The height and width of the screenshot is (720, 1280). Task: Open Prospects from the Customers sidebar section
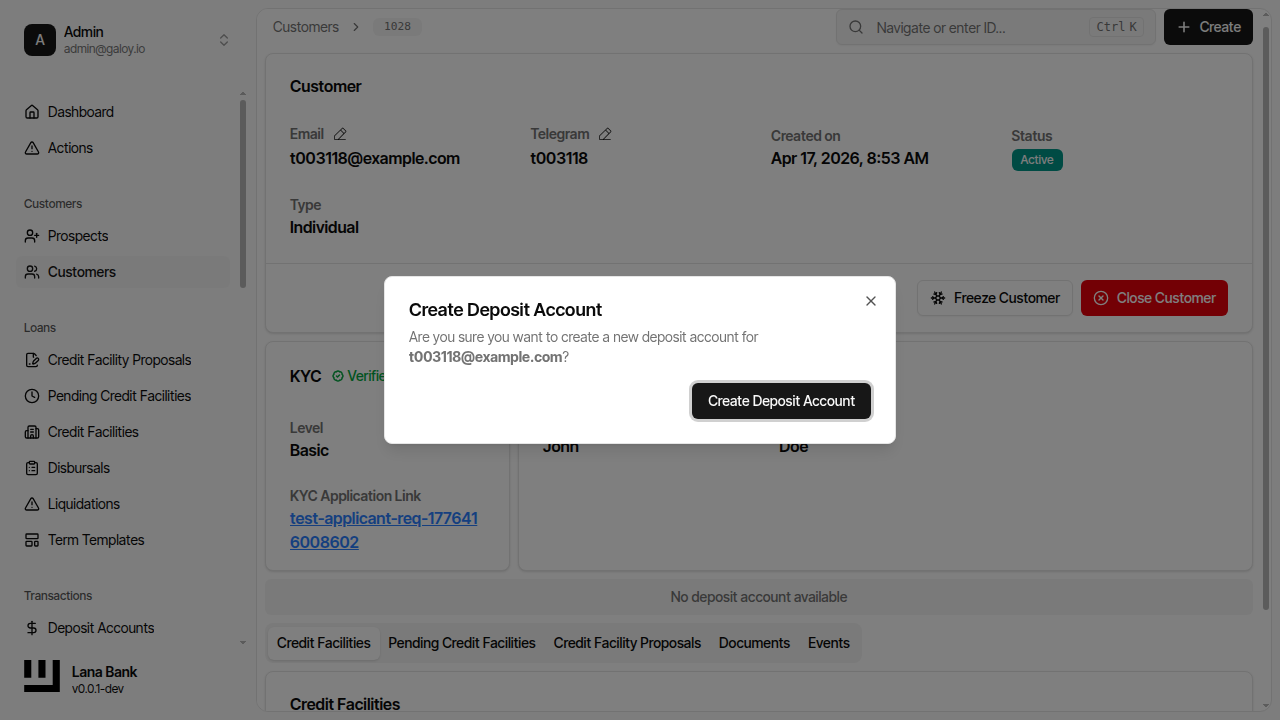[77, 236]
